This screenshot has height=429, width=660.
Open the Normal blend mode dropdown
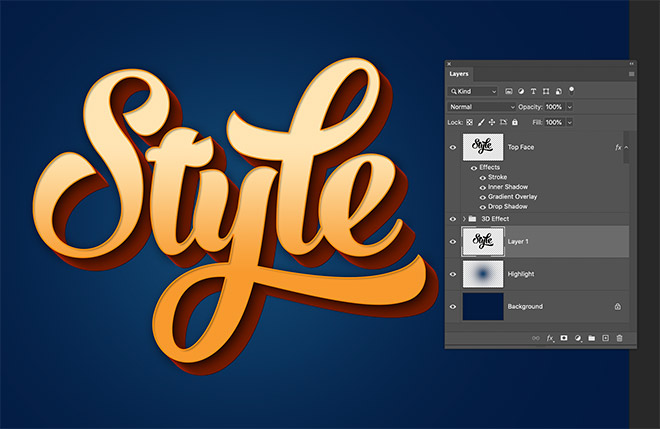[482, 106]
